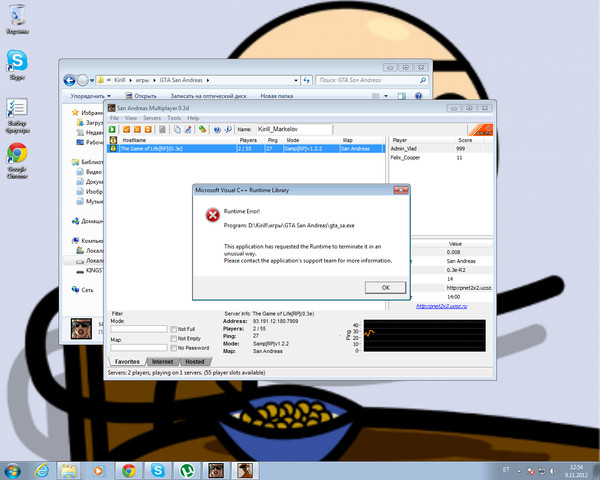Click the Windows Media Player taskbar icon
Image resolution: width=600 pixels, height=480 pixels.
[x=98, y=470]
